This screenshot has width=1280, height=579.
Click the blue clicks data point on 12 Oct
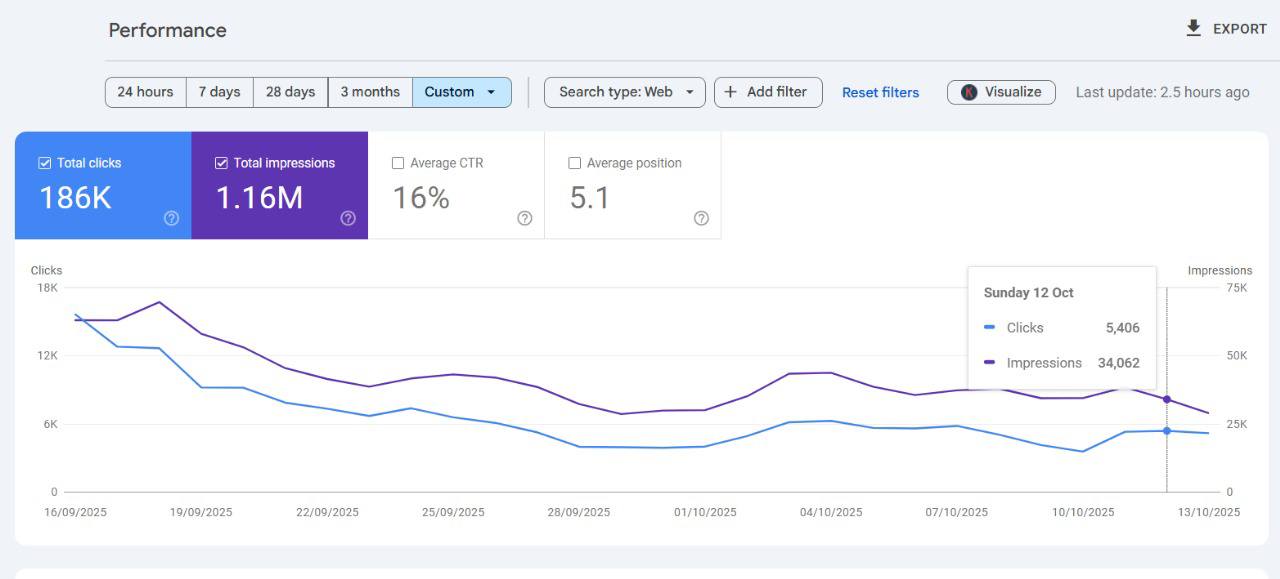(1167, 431)
